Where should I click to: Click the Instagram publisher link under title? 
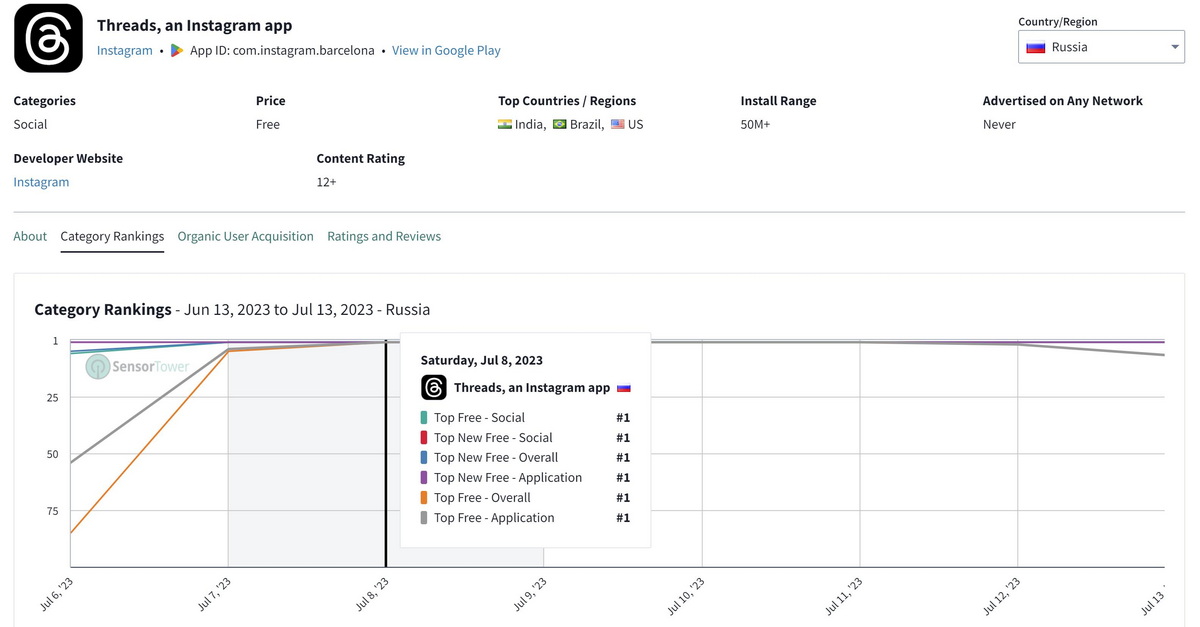coord(125,50)
